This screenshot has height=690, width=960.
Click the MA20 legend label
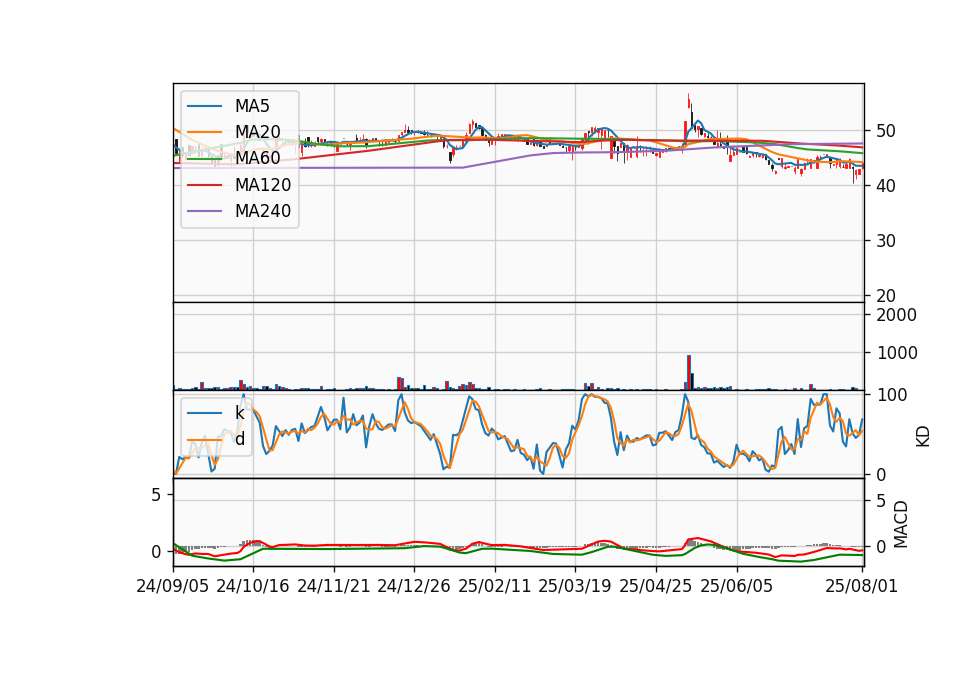[257, 132]
